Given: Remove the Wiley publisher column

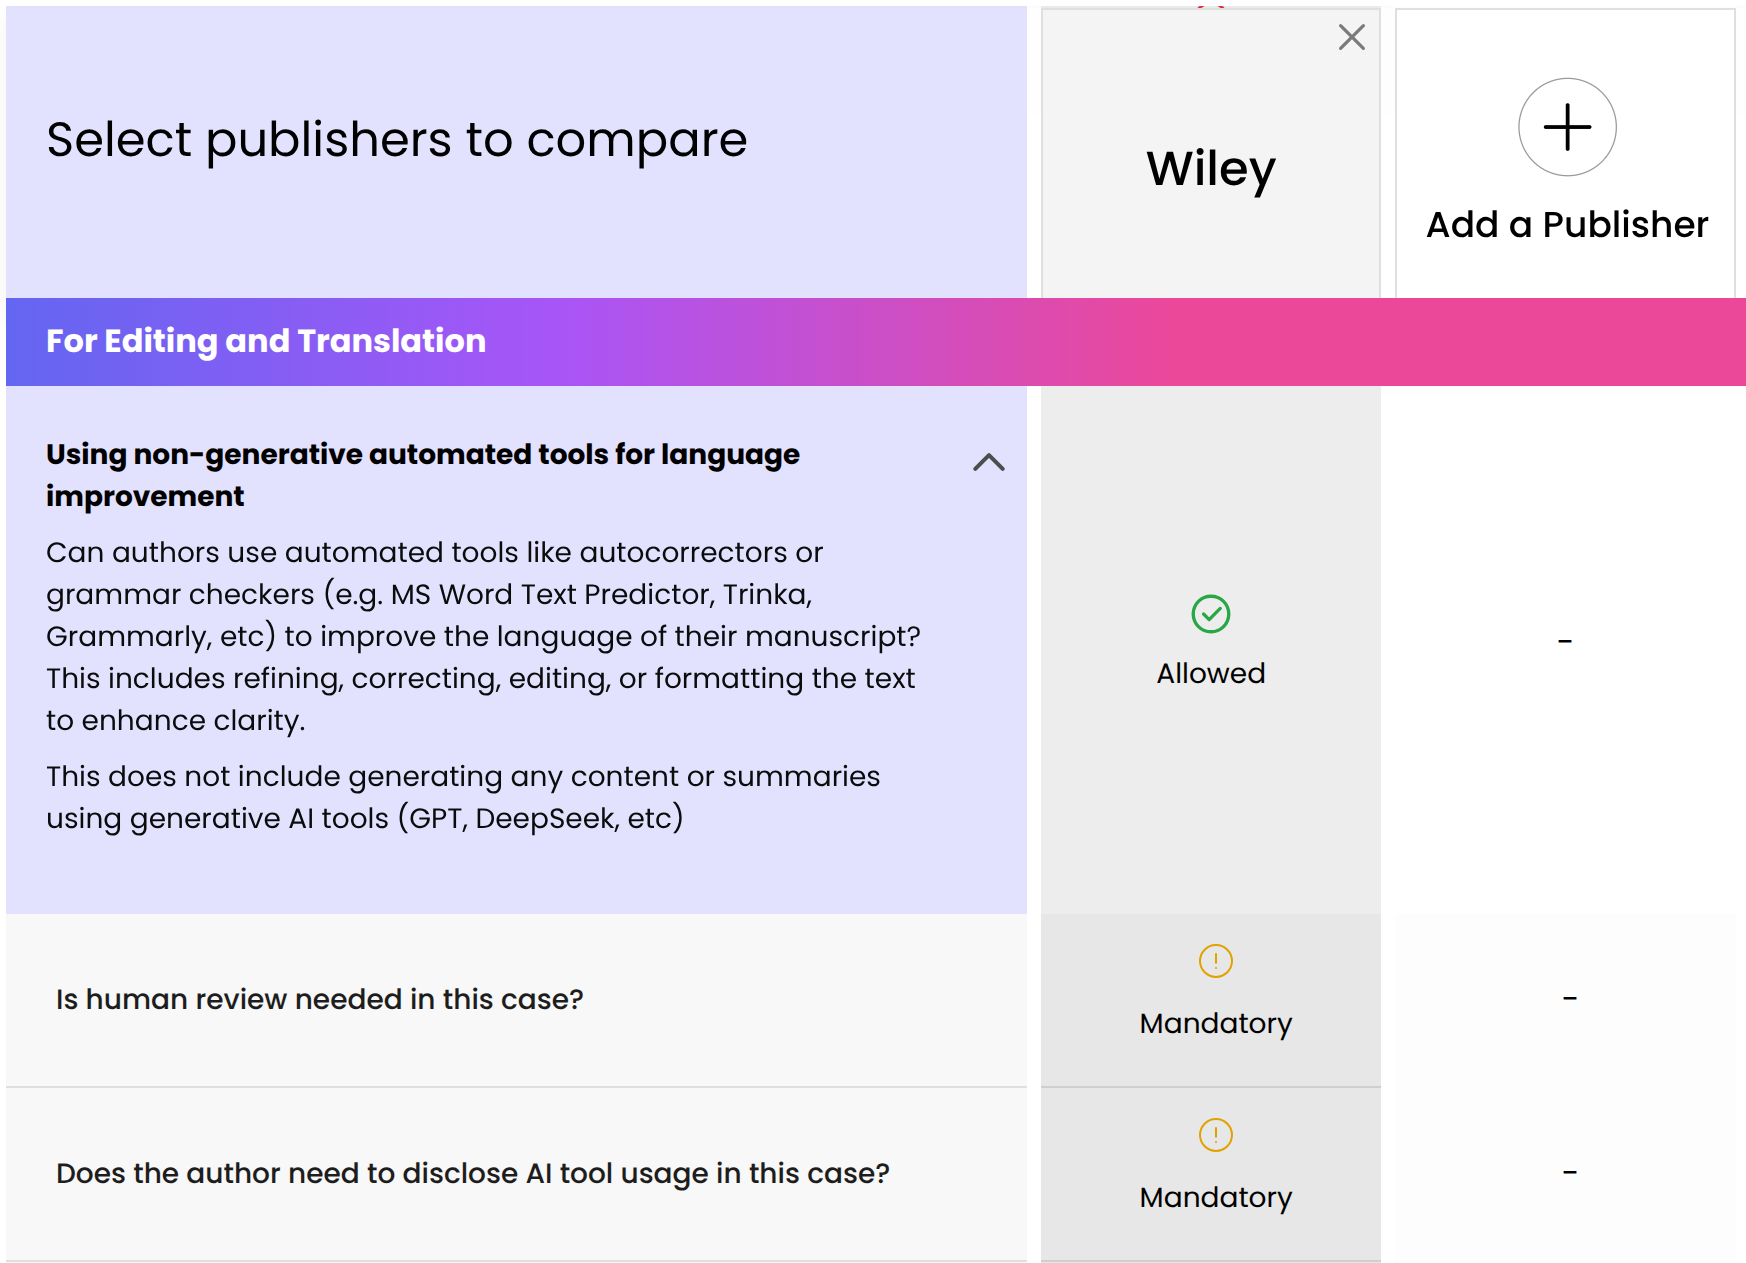Looking at the screenshot, I should [x=1351, y=38].
